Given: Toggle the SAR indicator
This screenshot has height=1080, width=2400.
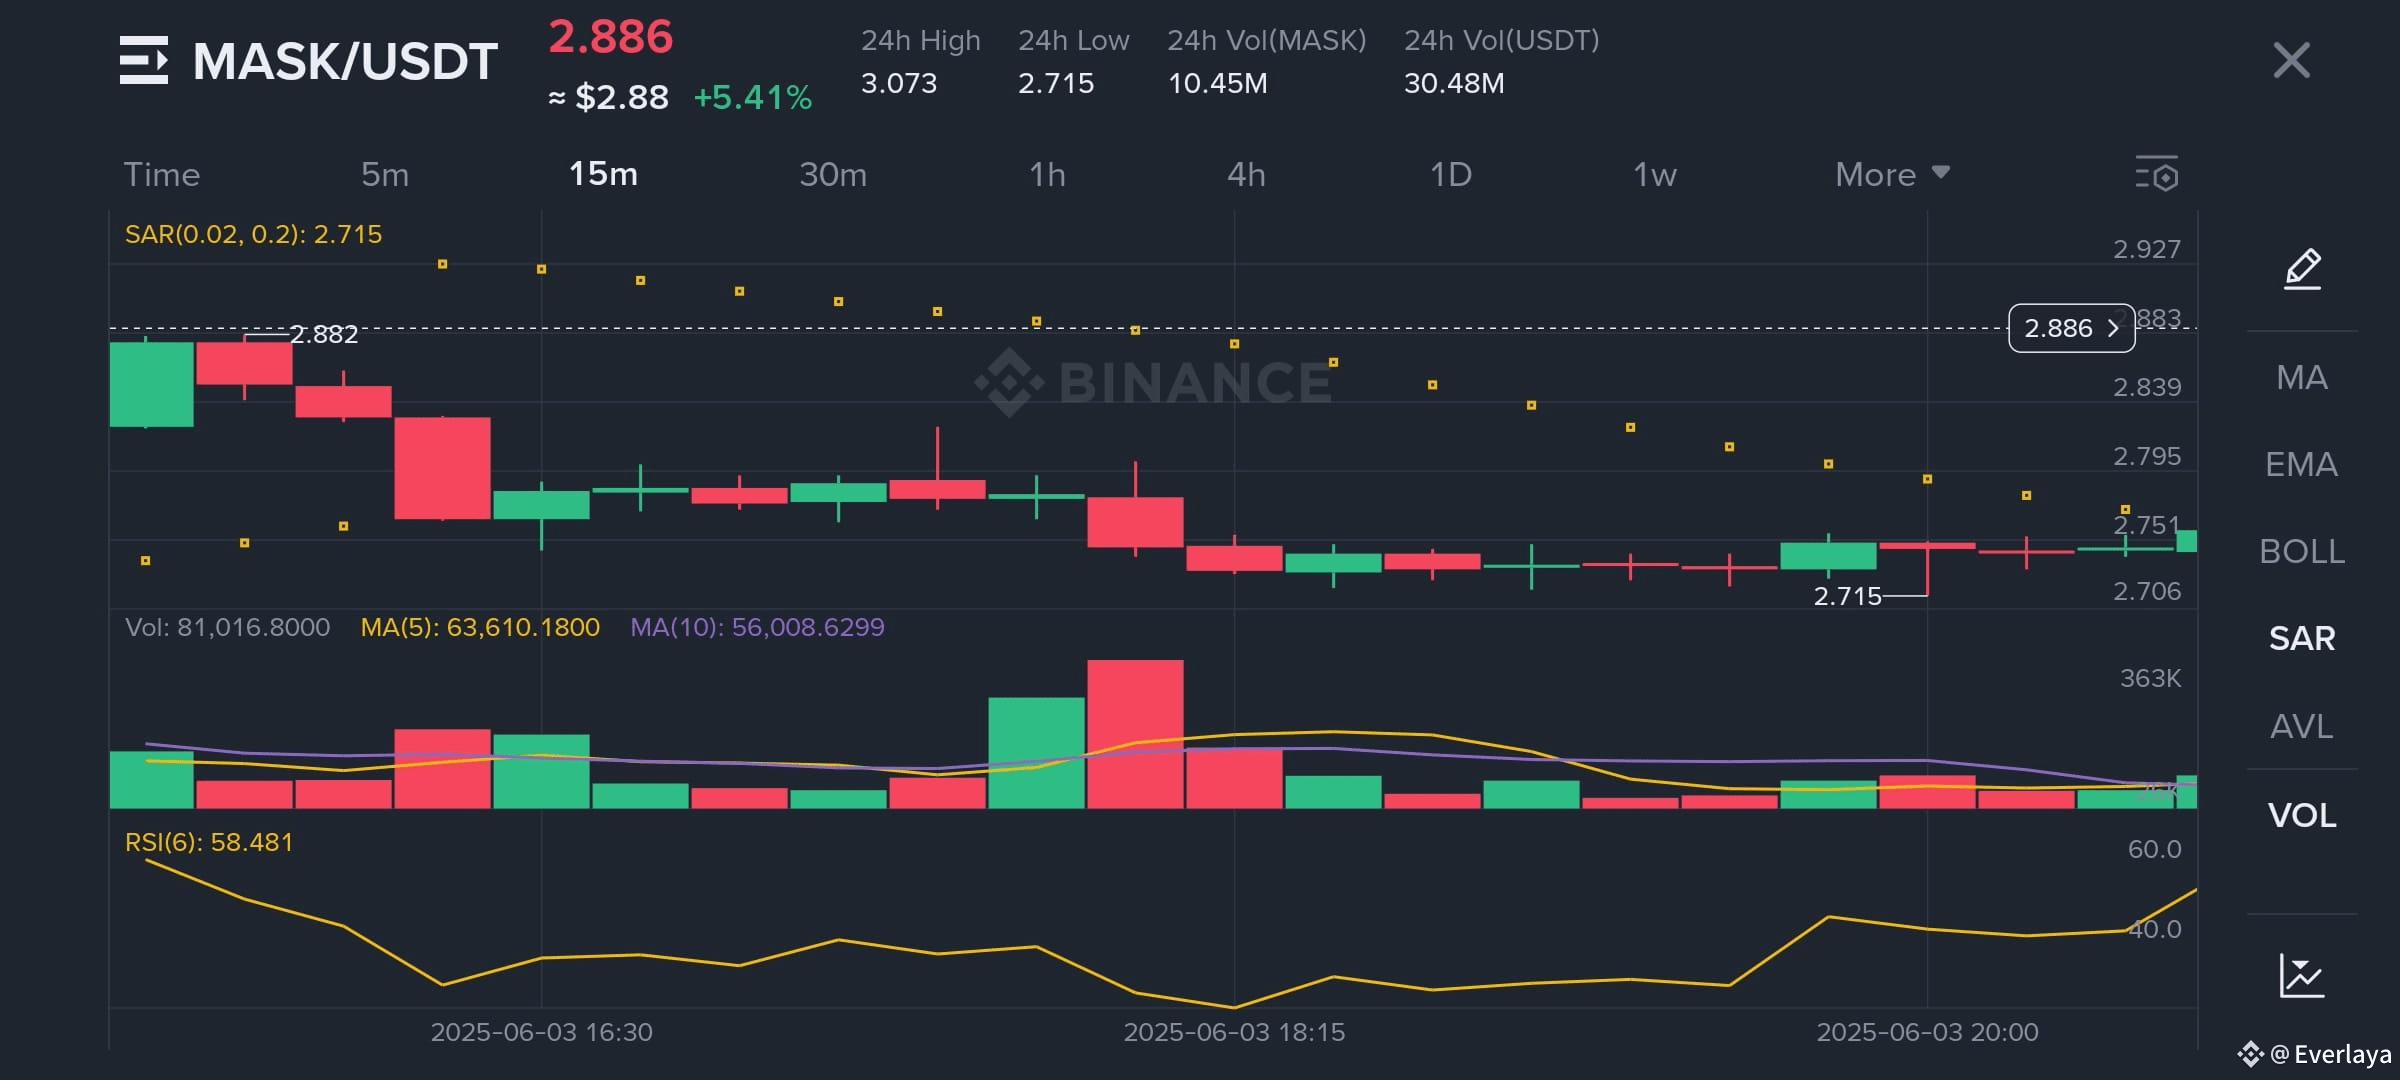Looking at the screenshot, I should (x=2302, y=639).
